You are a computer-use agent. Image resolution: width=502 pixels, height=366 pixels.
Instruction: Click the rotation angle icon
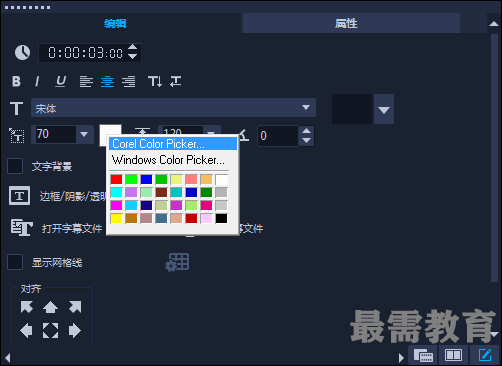[244, 135]
